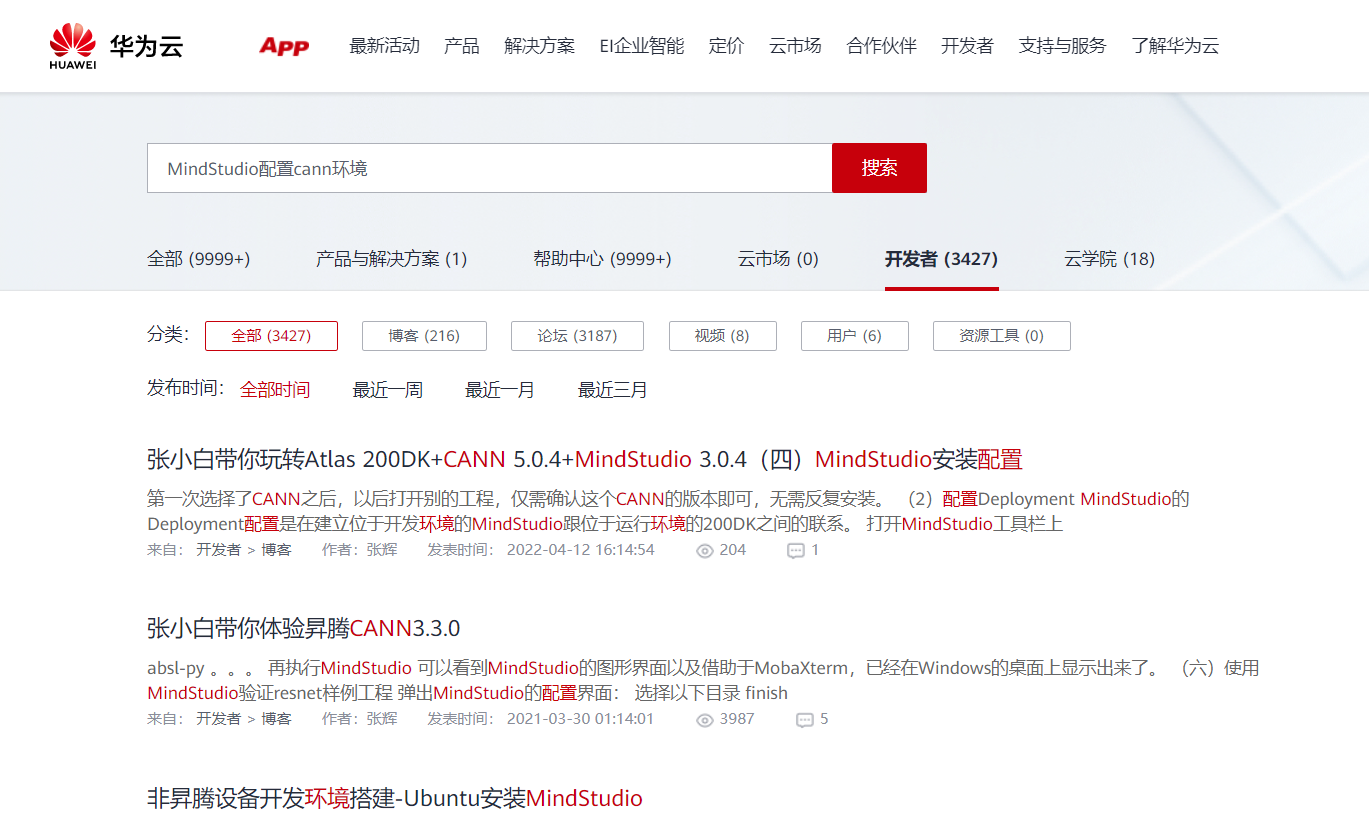Click the 发布时间: label

(x=186, y=389)
